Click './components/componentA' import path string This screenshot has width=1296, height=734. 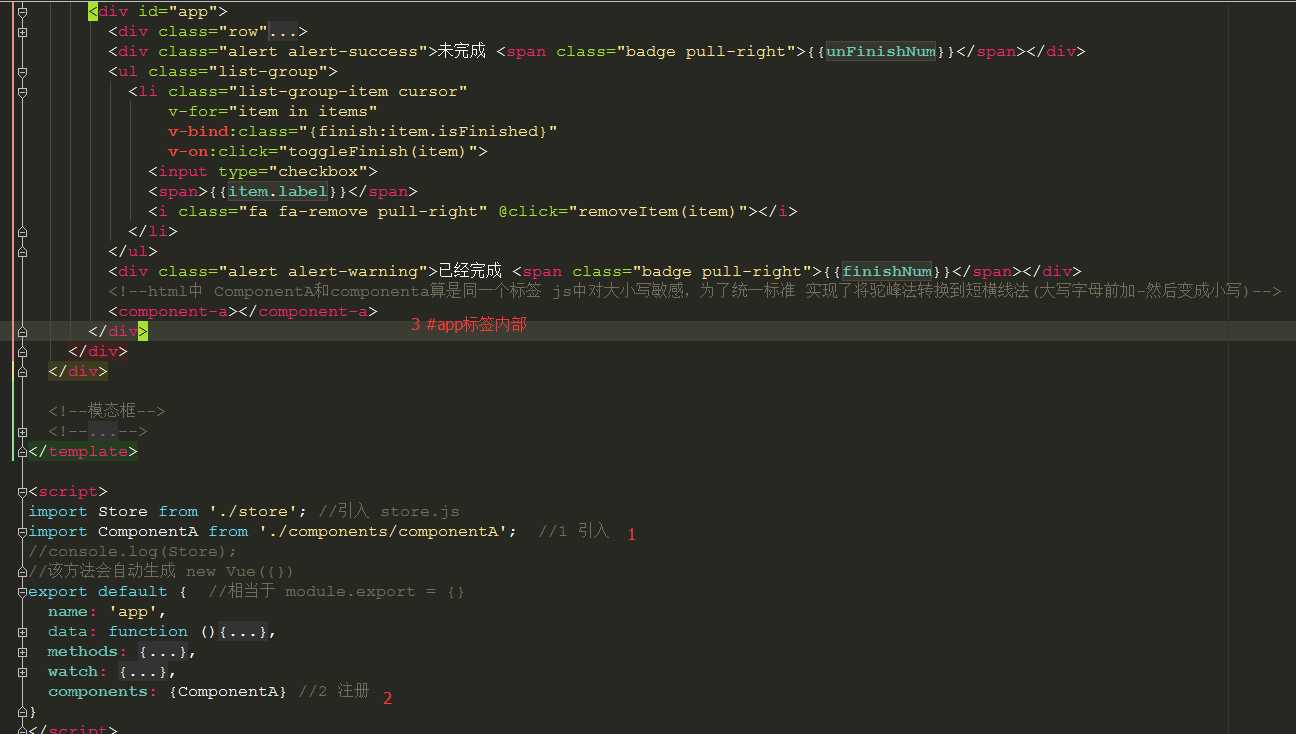(382, 532)
